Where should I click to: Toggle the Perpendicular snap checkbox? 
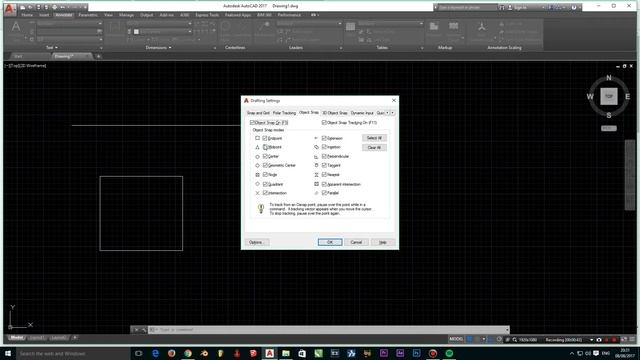324,156
